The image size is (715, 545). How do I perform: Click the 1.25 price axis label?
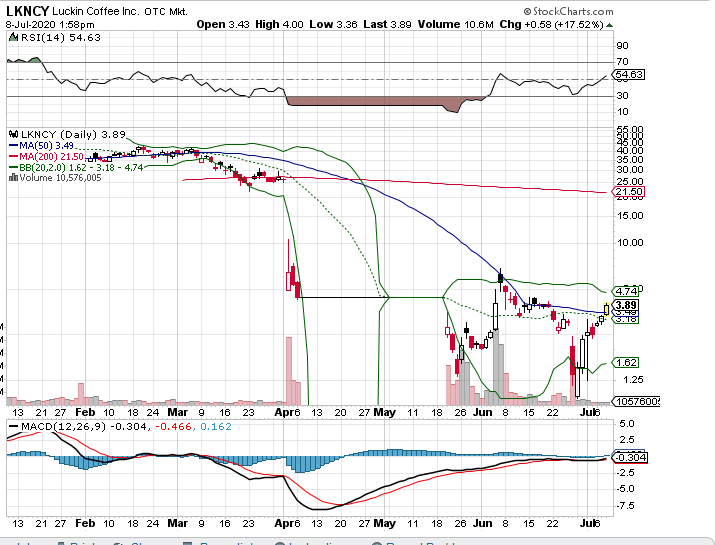[x=633, y=380]
